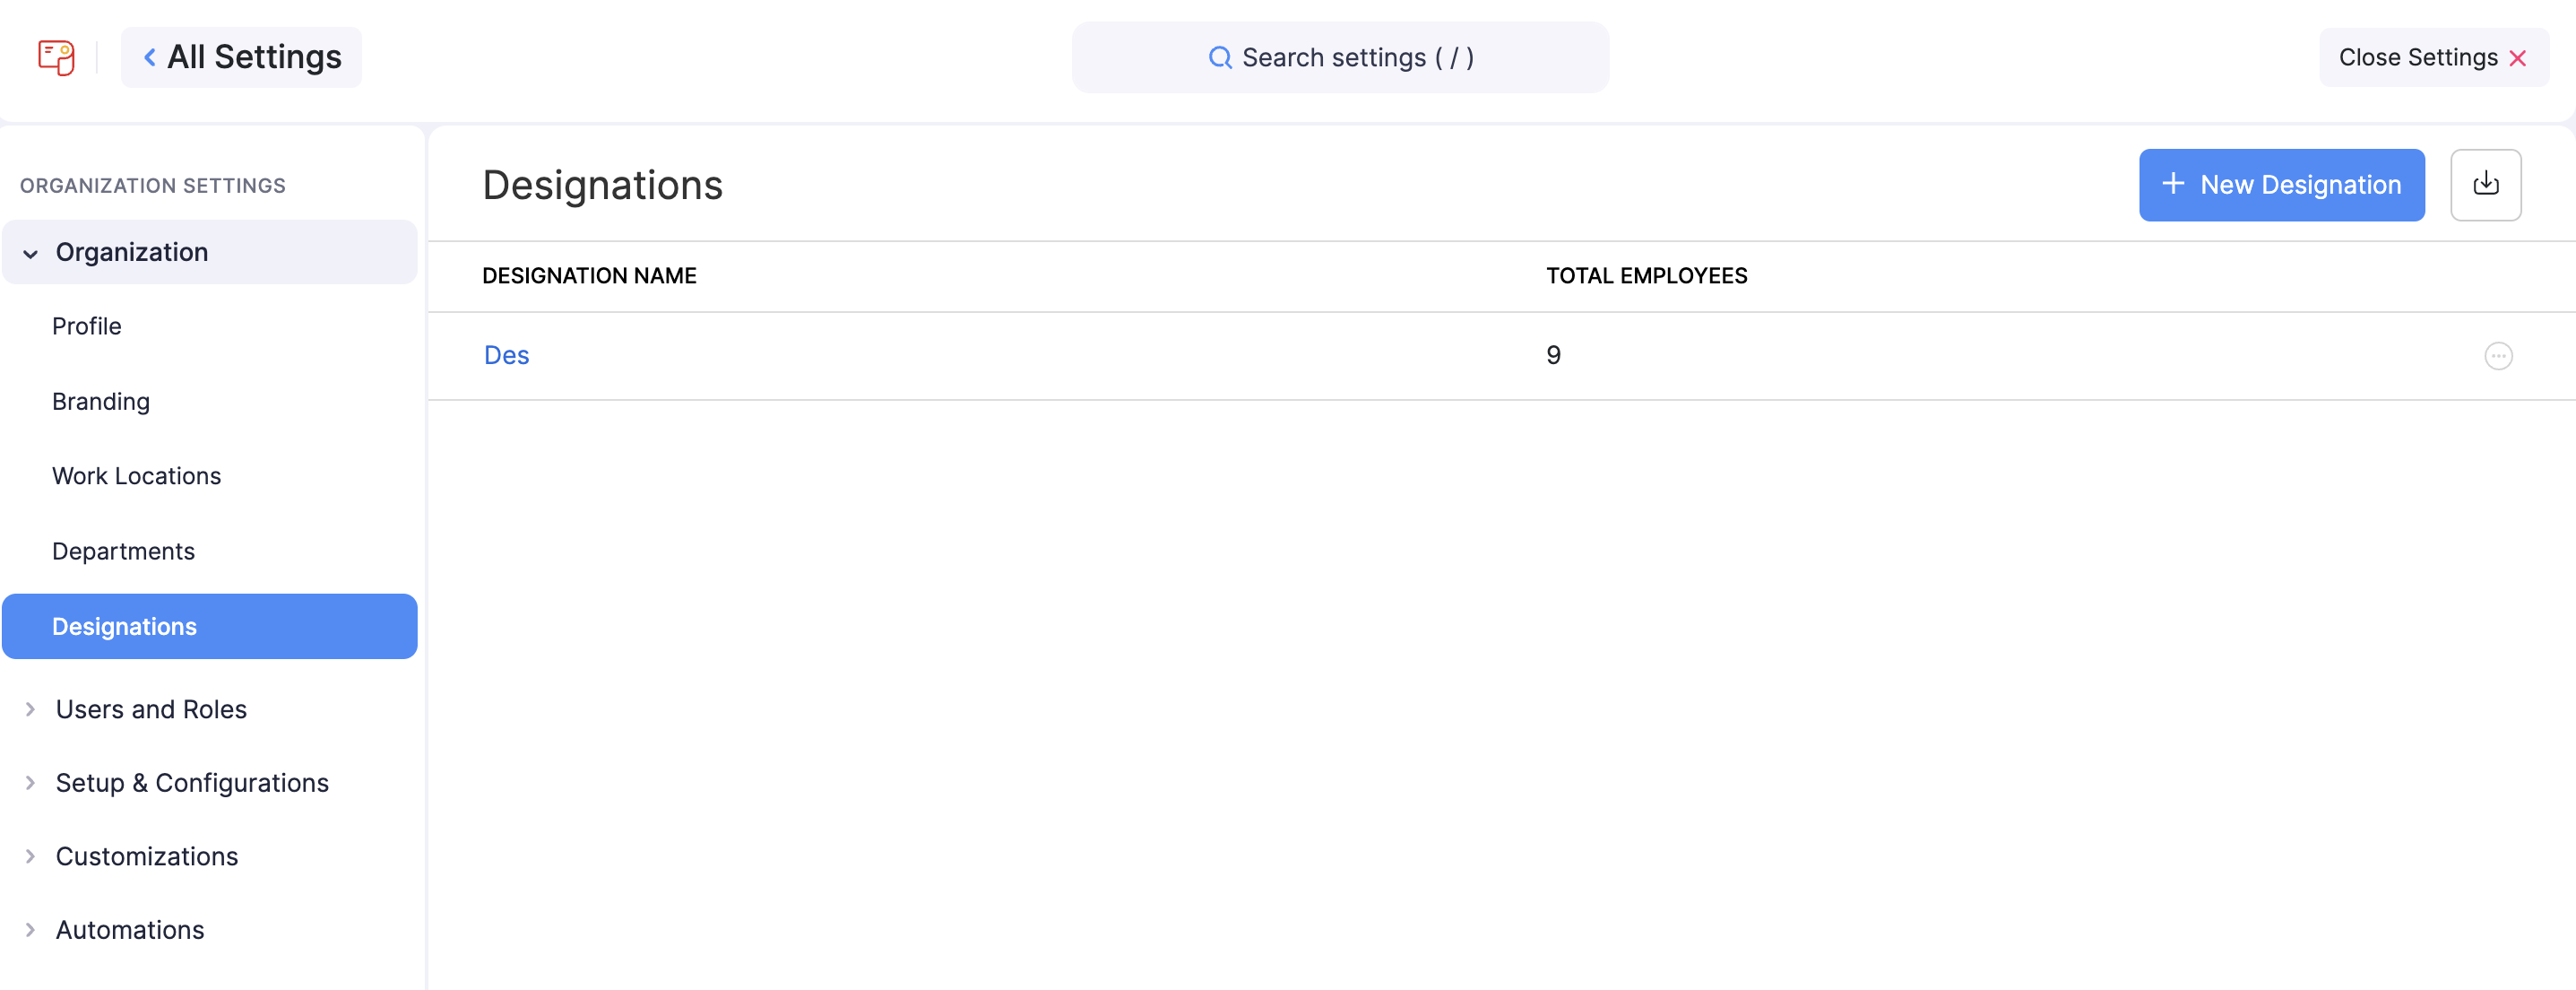Click the app logo icon

[56, 57]
